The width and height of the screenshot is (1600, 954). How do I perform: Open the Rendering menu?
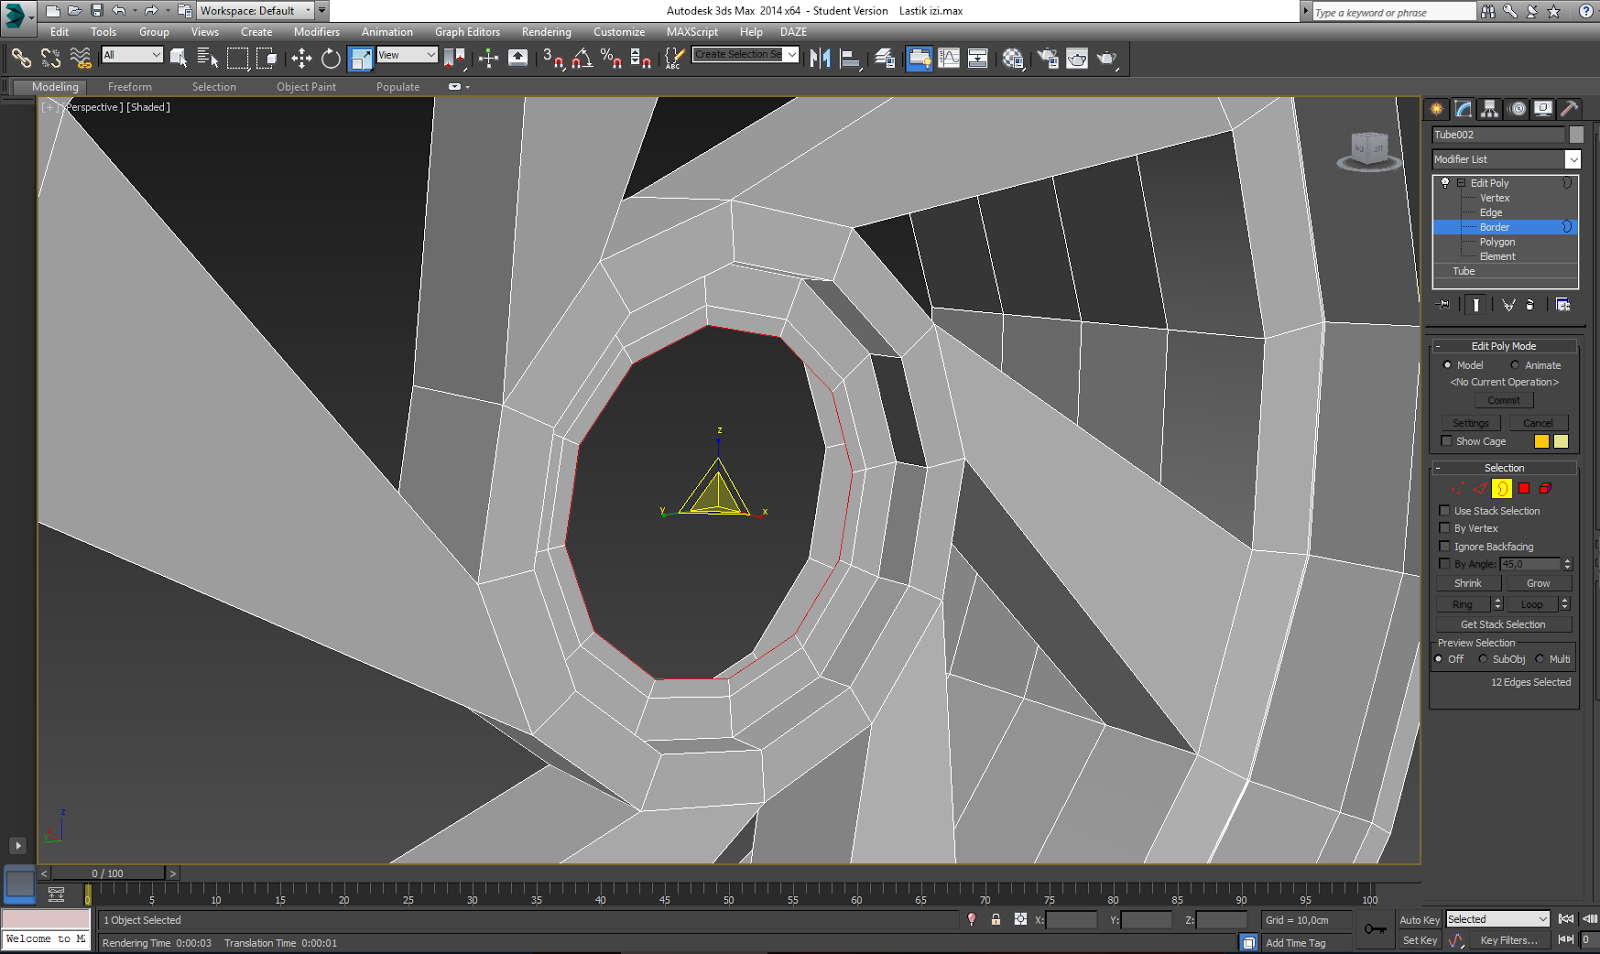pos(546,32)
